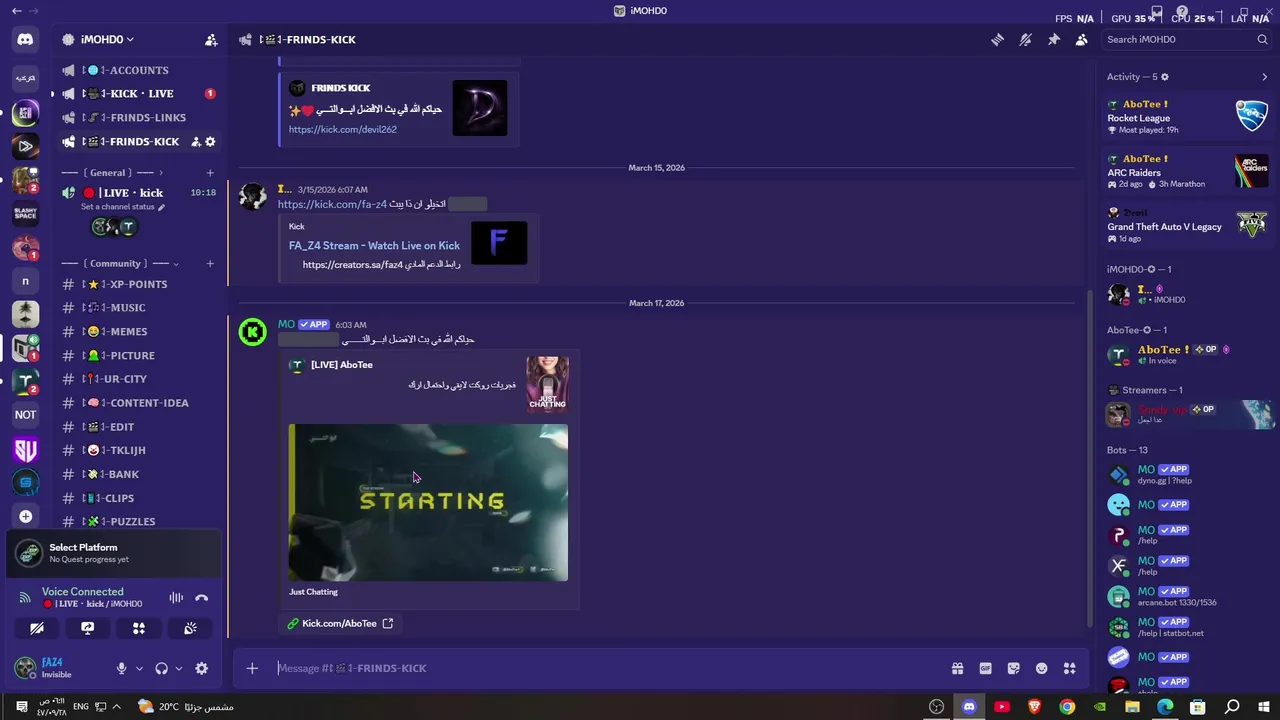Open AboTee Rocket League activity card
This screenshot has width=1280, height=720.
[1188, 117]
